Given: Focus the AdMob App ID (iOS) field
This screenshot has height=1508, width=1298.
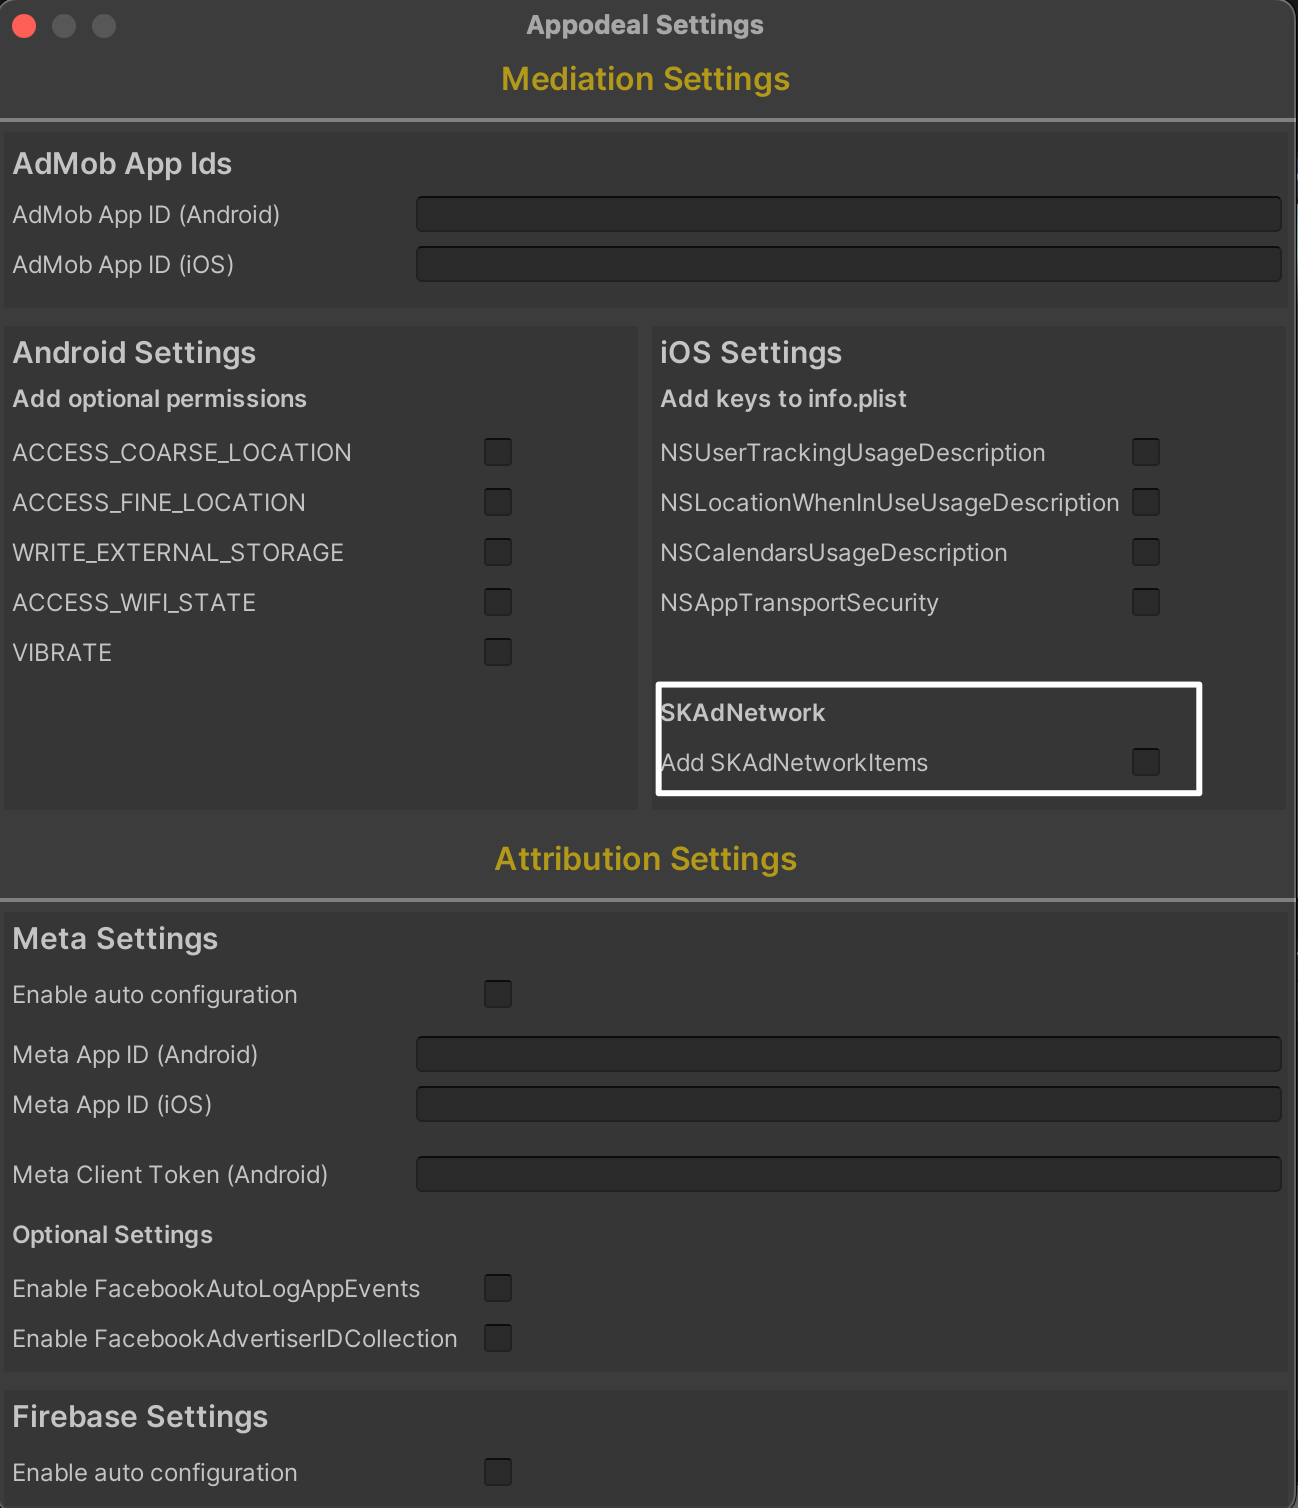Looking at the screenshot, I should pyautogui.click(x=848, y=264).
